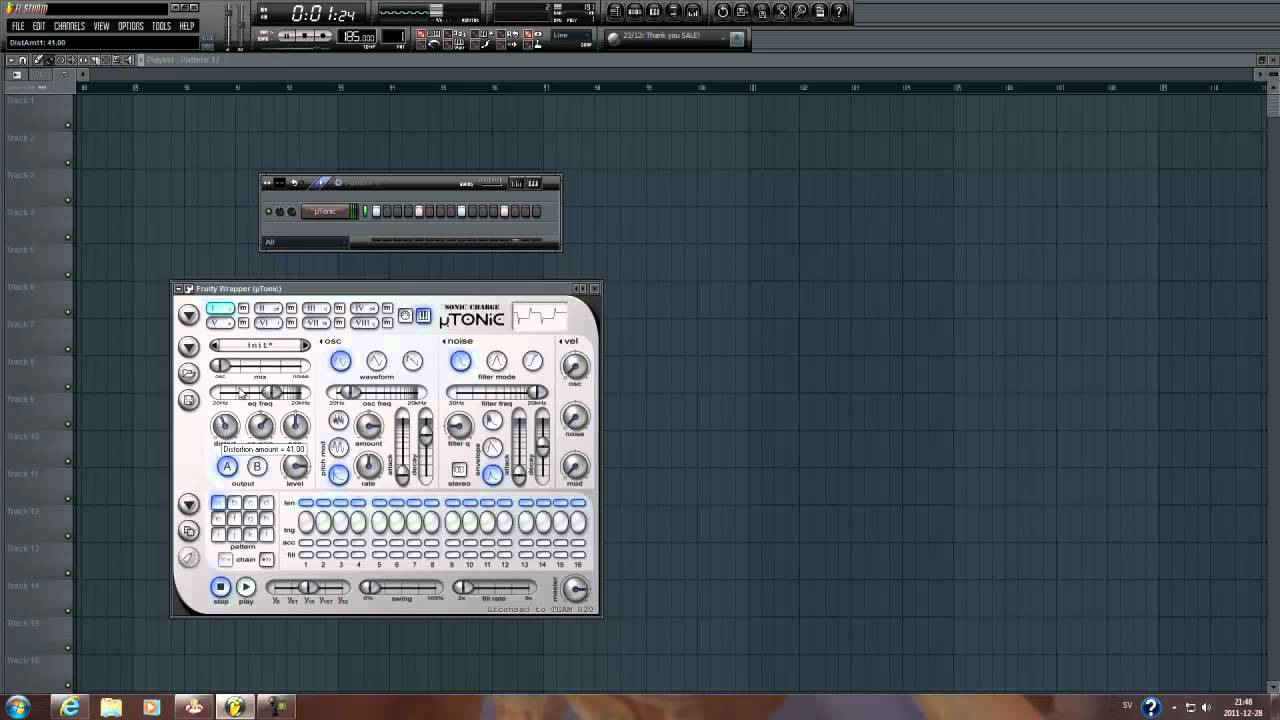Viewport: 1280px width, 720px height.
Task: Select drum channel IV in µTonic
Action: (x=364, y=308)
